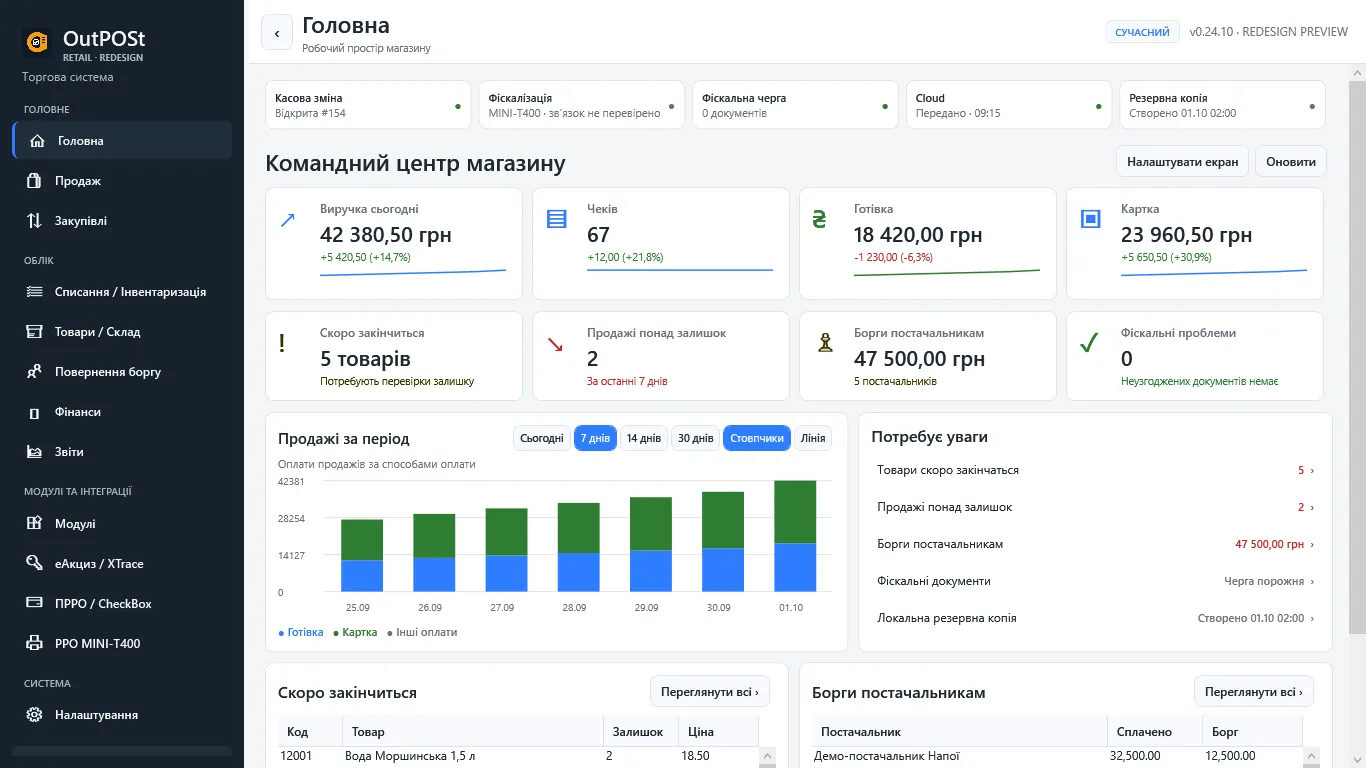Viewport: 1366px width, 768px height.
Task: Open the Головна home icon in sidebar
Action: click(37, 141)
